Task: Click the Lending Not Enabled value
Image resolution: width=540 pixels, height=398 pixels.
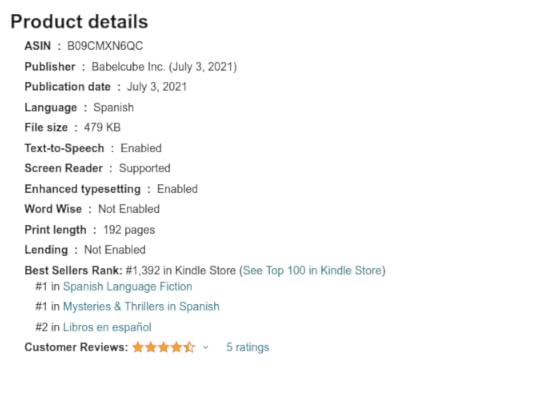Action: [115, 250]
